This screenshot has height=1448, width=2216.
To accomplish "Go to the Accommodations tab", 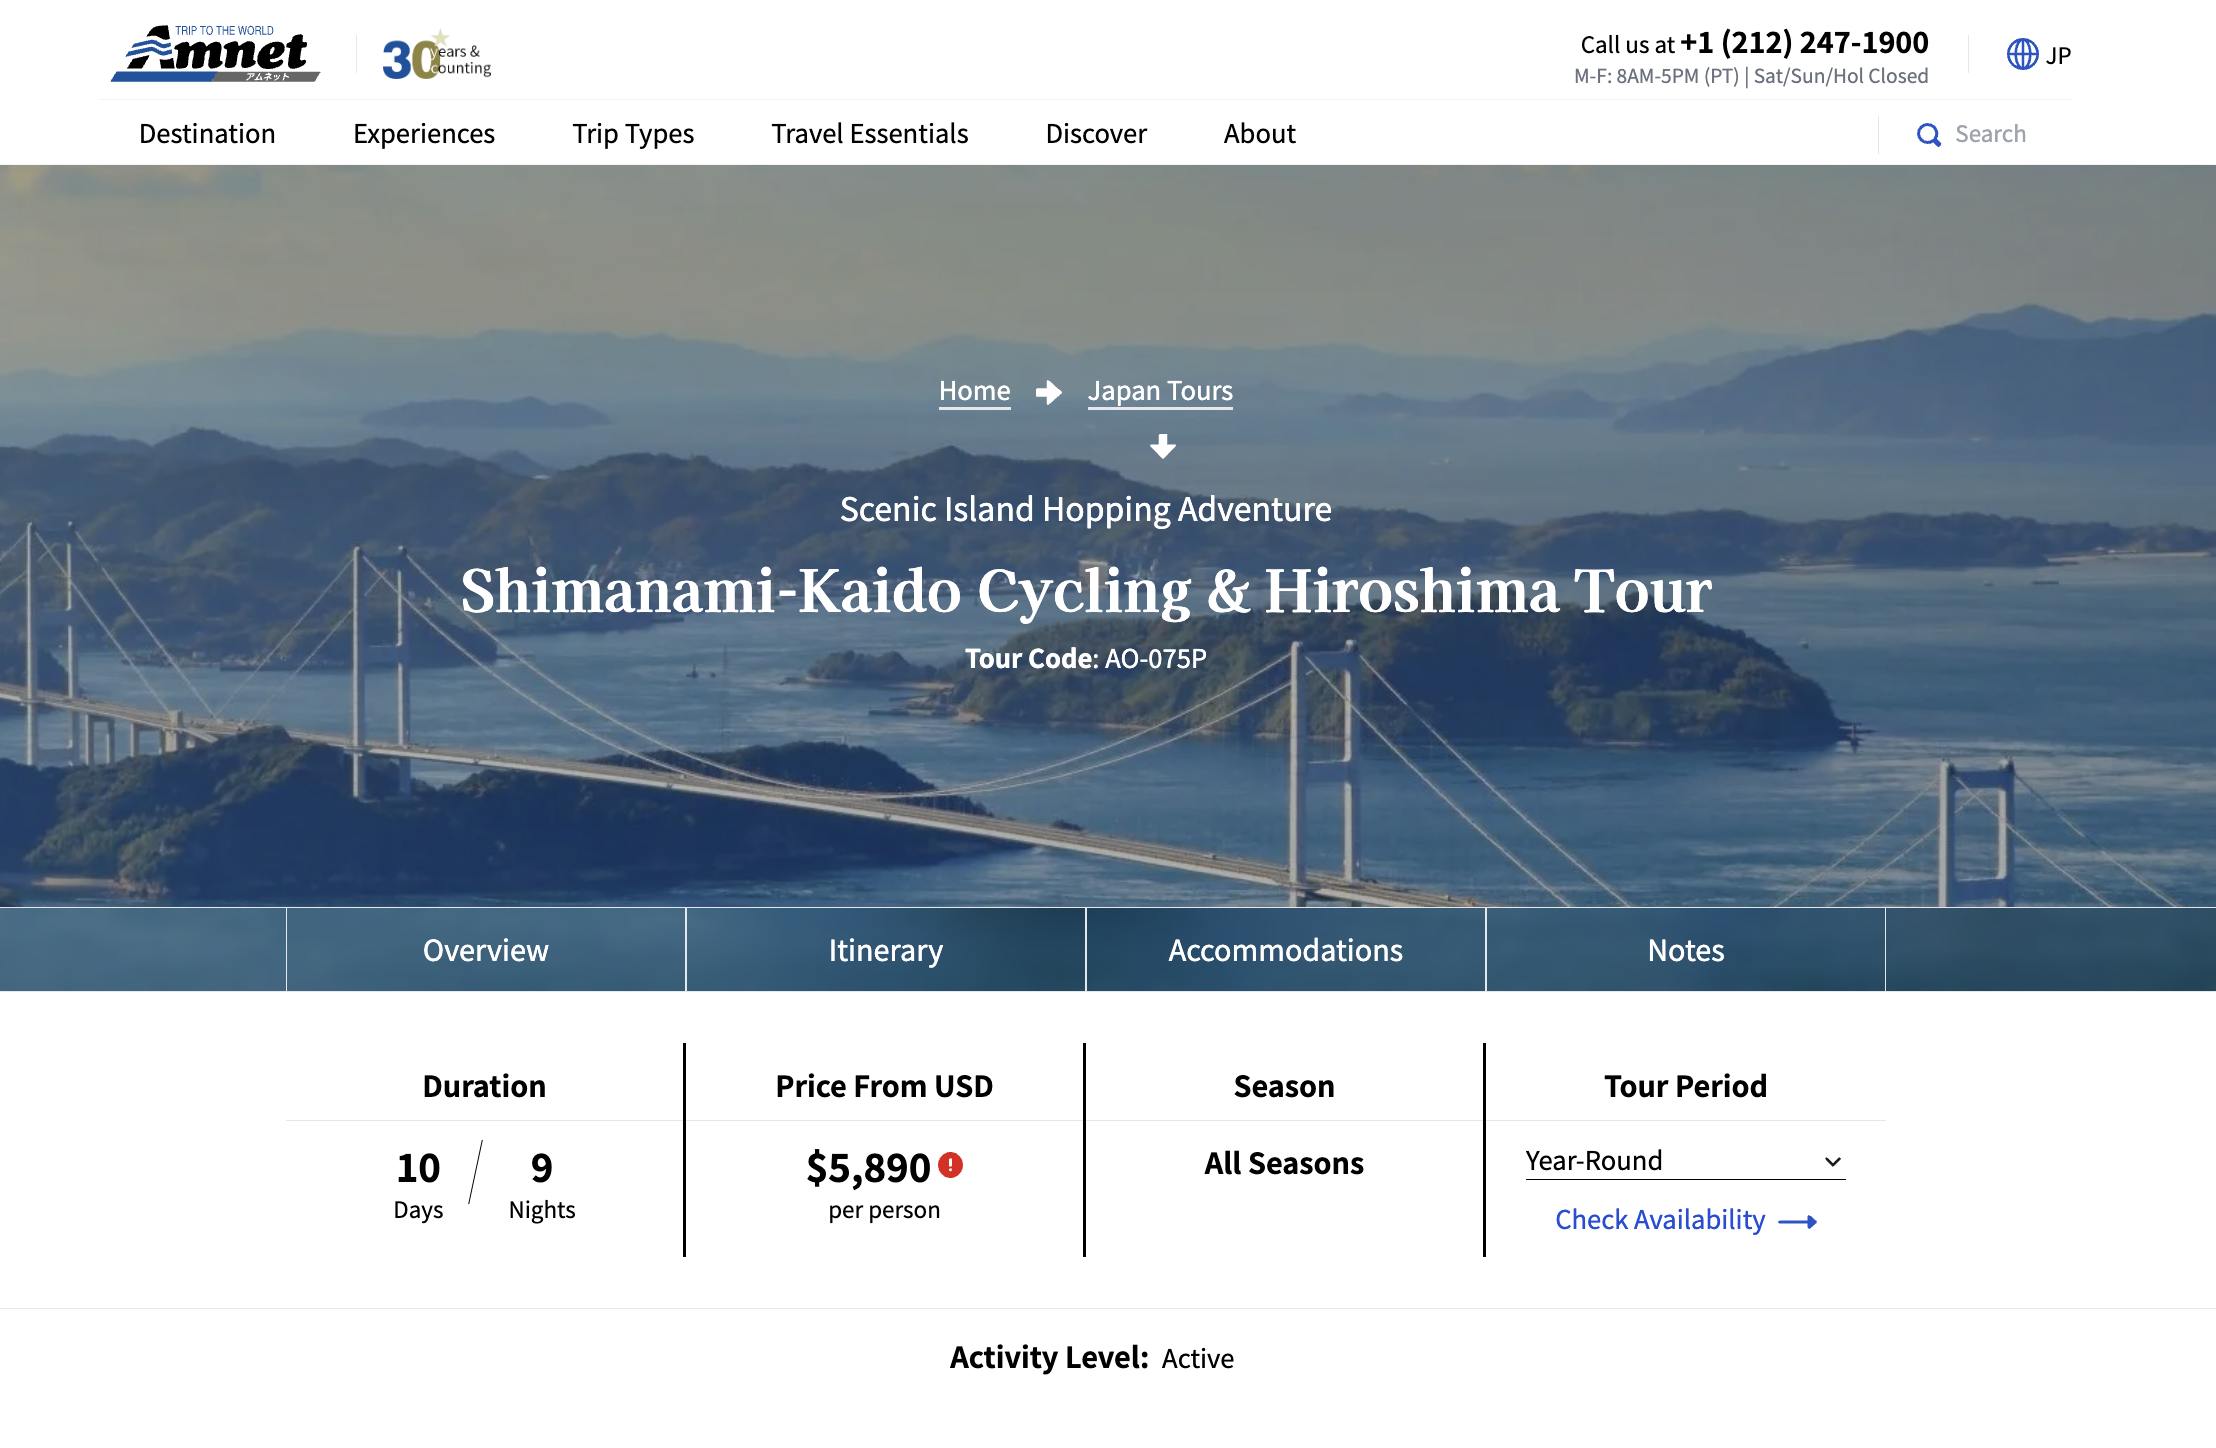I will coord(1285,950).
